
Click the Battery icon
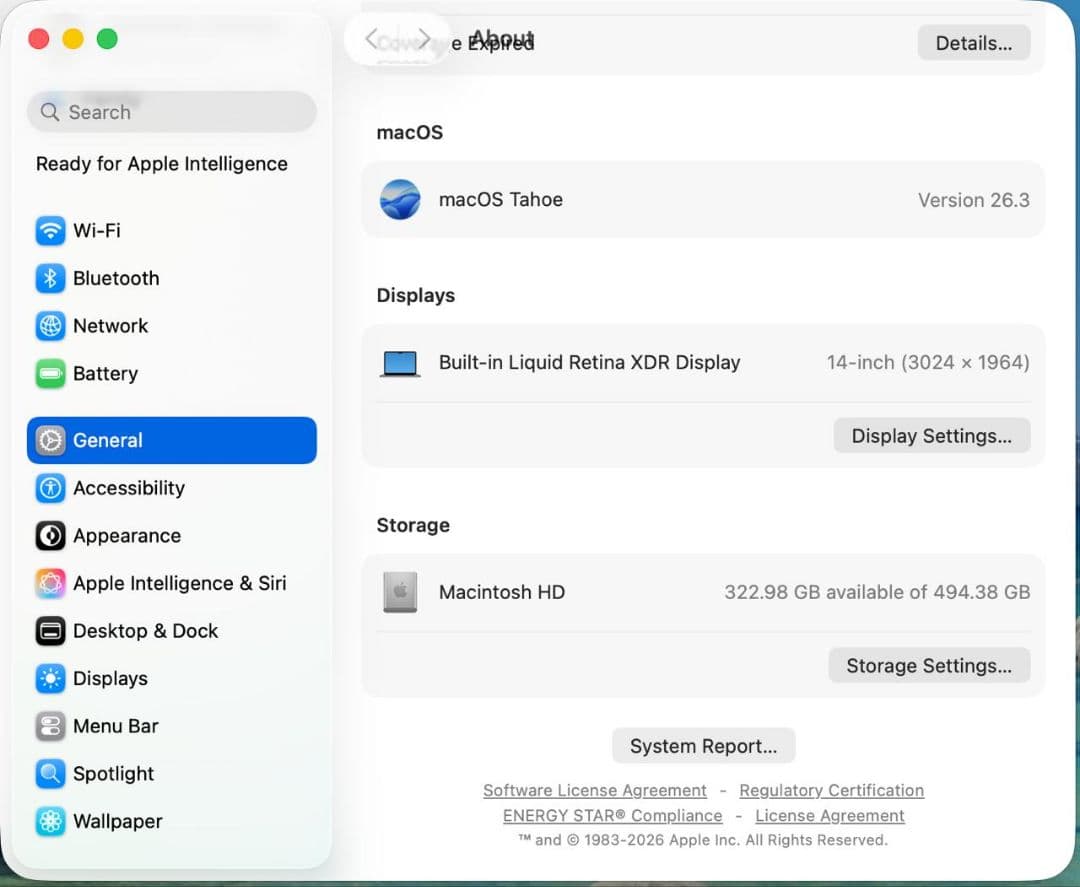tap(50, 373)
